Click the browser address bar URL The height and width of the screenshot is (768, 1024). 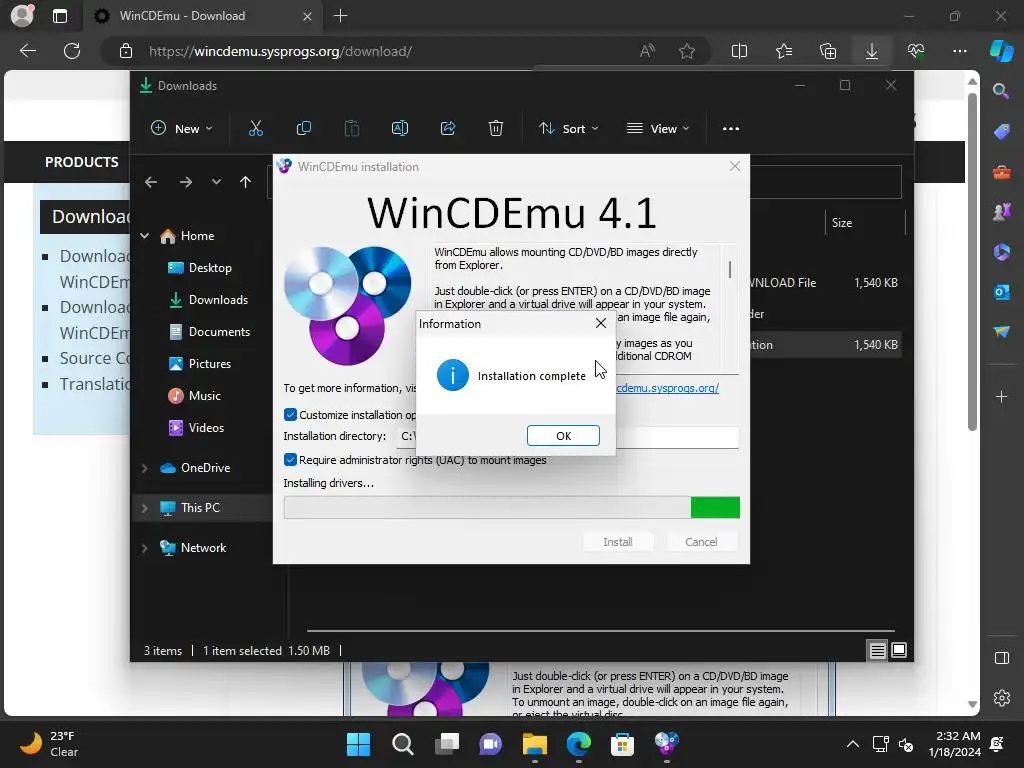pyautogui.click(x=280, y=52)
